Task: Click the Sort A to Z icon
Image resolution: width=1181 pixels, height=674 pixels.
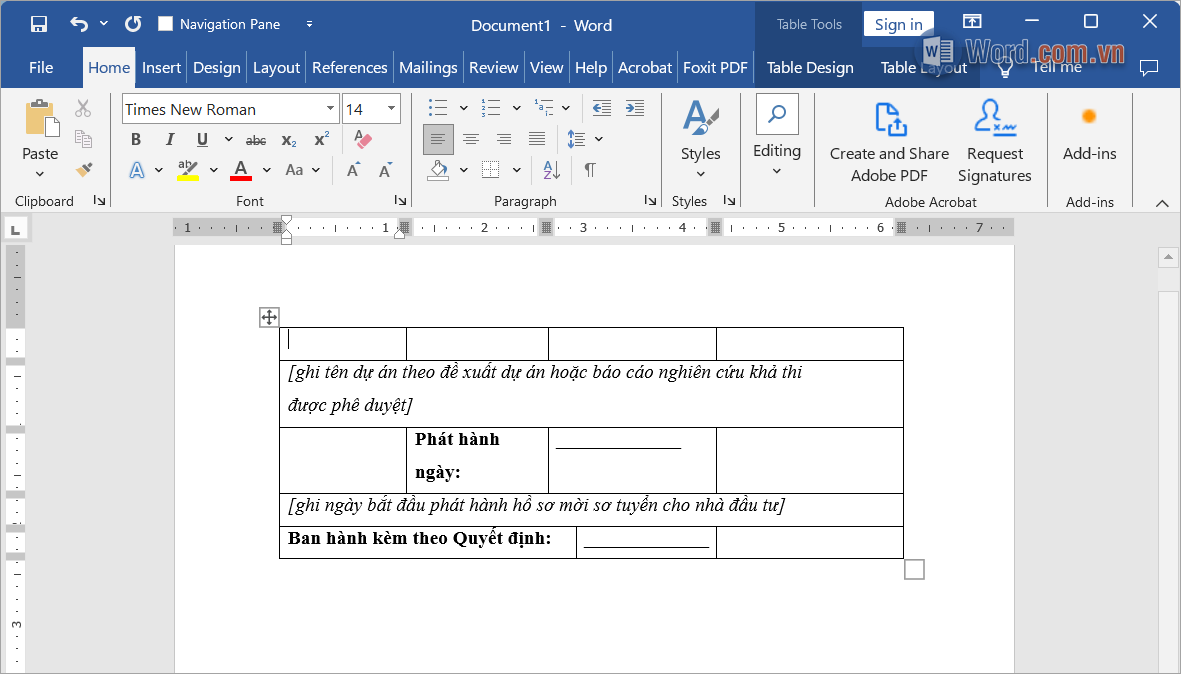Action: tap(551, 170)
